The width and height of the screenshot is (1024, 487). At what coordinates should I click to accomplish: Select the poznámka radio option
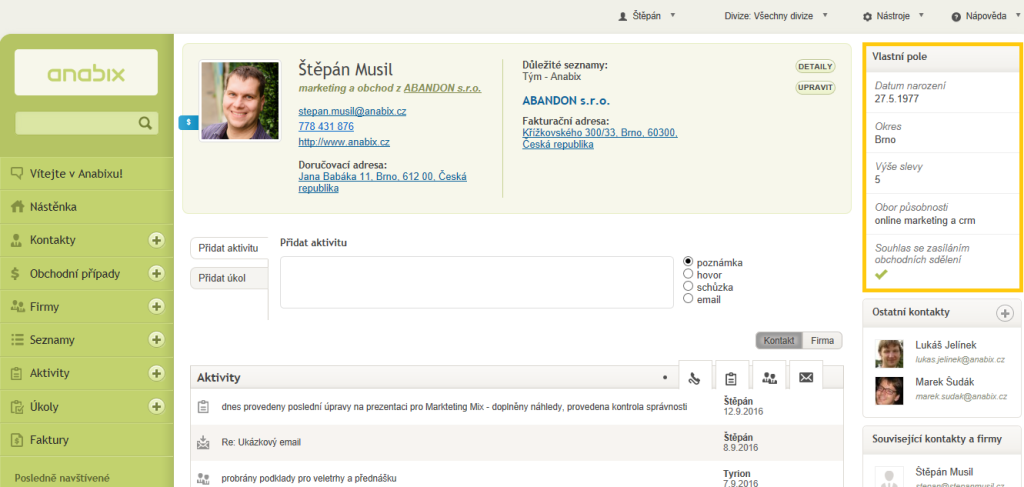(x=688, y=262)
